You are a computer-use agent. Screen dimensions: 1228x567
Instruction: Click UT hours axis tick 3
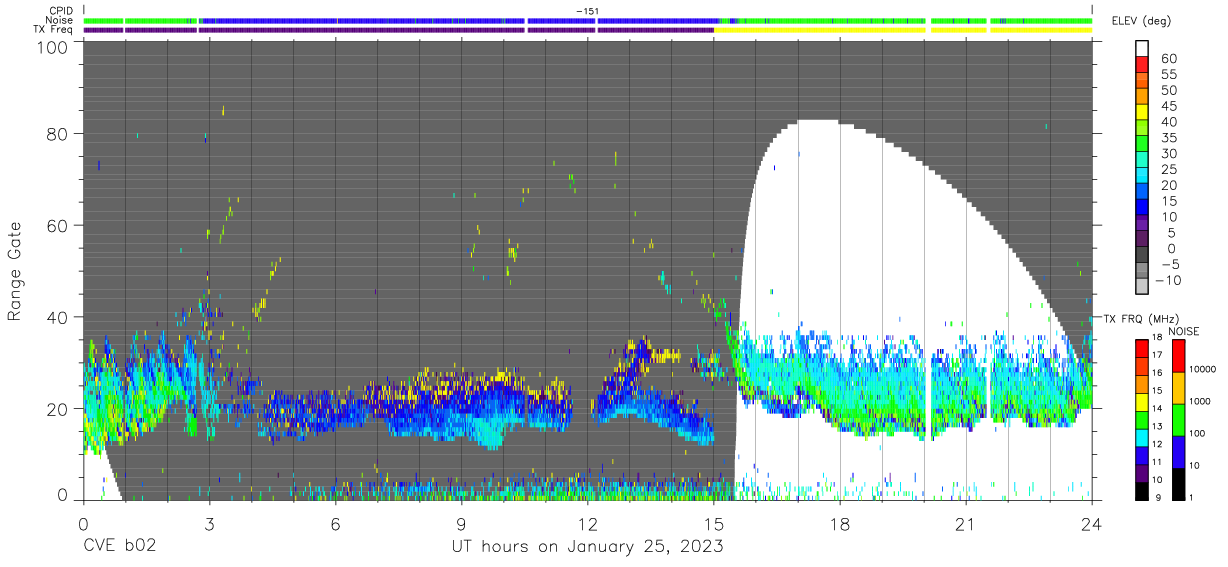pyautogui.click(x=209, y=523)
